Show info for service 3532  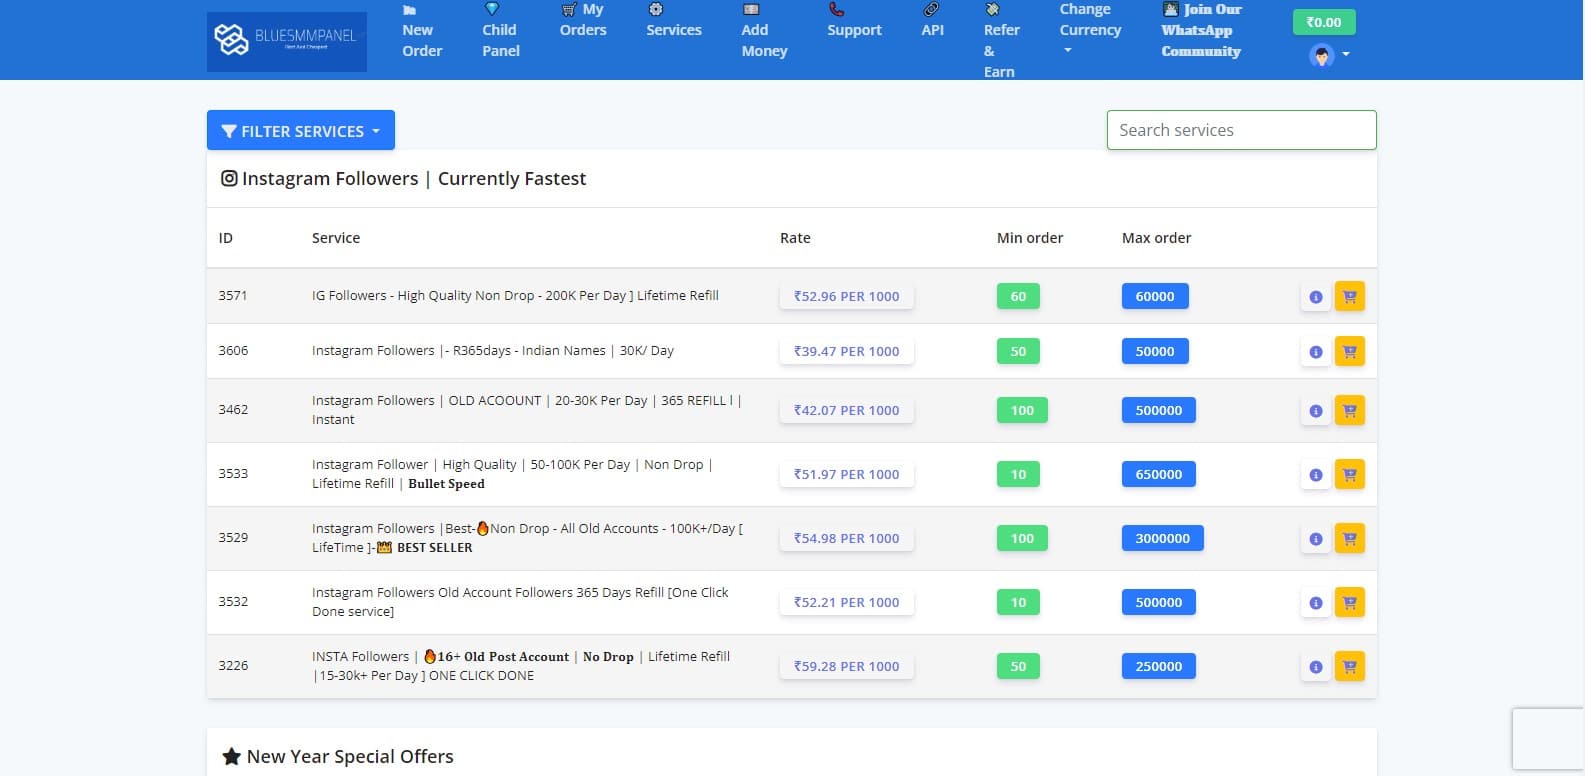(1315, 603)
